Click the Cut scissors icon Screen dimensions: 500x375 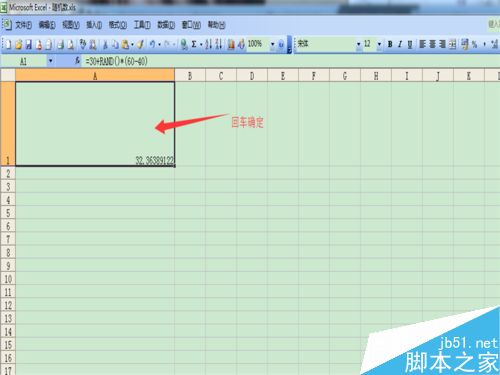pyautogui.click(x=105, y=44)
